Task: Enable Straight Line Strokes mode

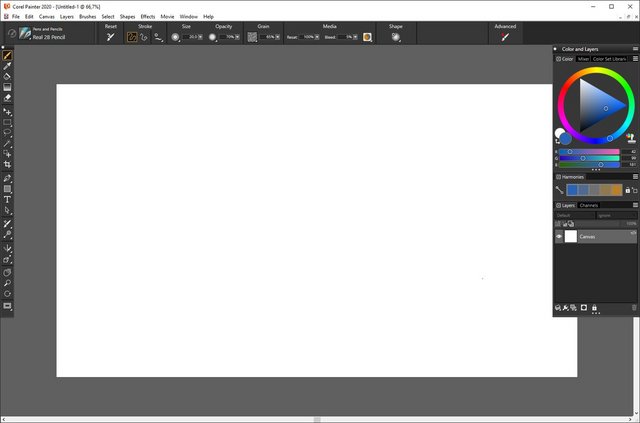Action: pyautogui.click(x=144, y=37)
